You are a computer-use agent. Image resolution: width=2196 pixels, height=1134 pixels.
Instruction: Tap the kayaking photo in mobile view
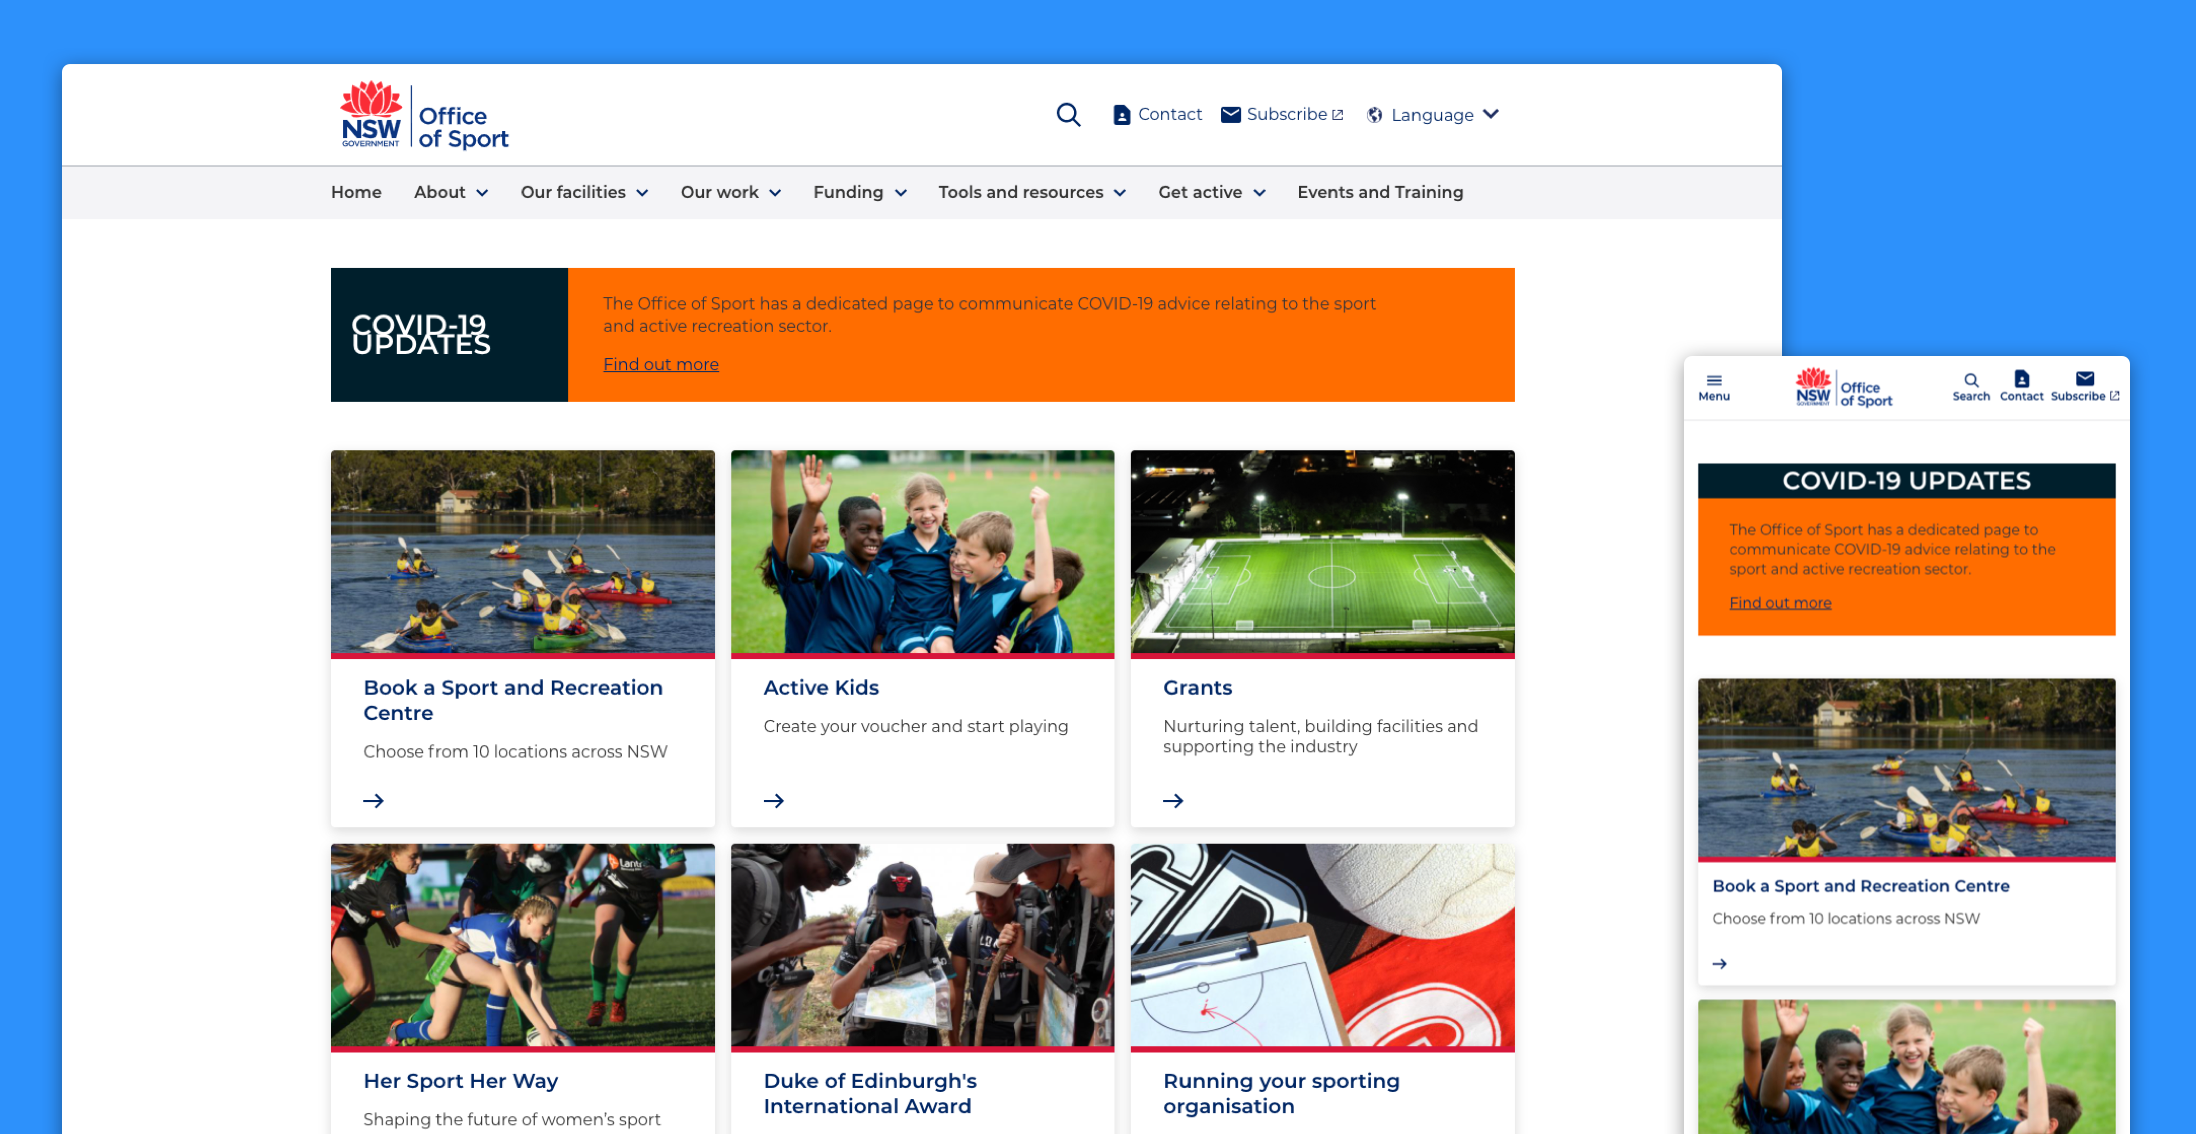tap(1906, 768)
